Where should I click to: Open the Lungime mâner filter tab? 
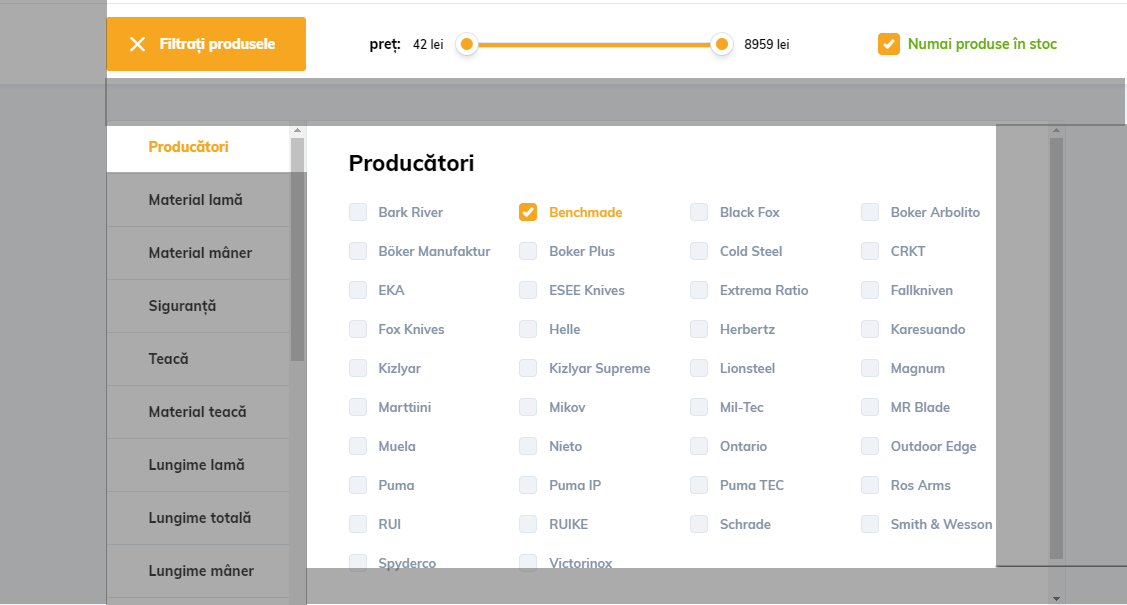tap(199, 571)
